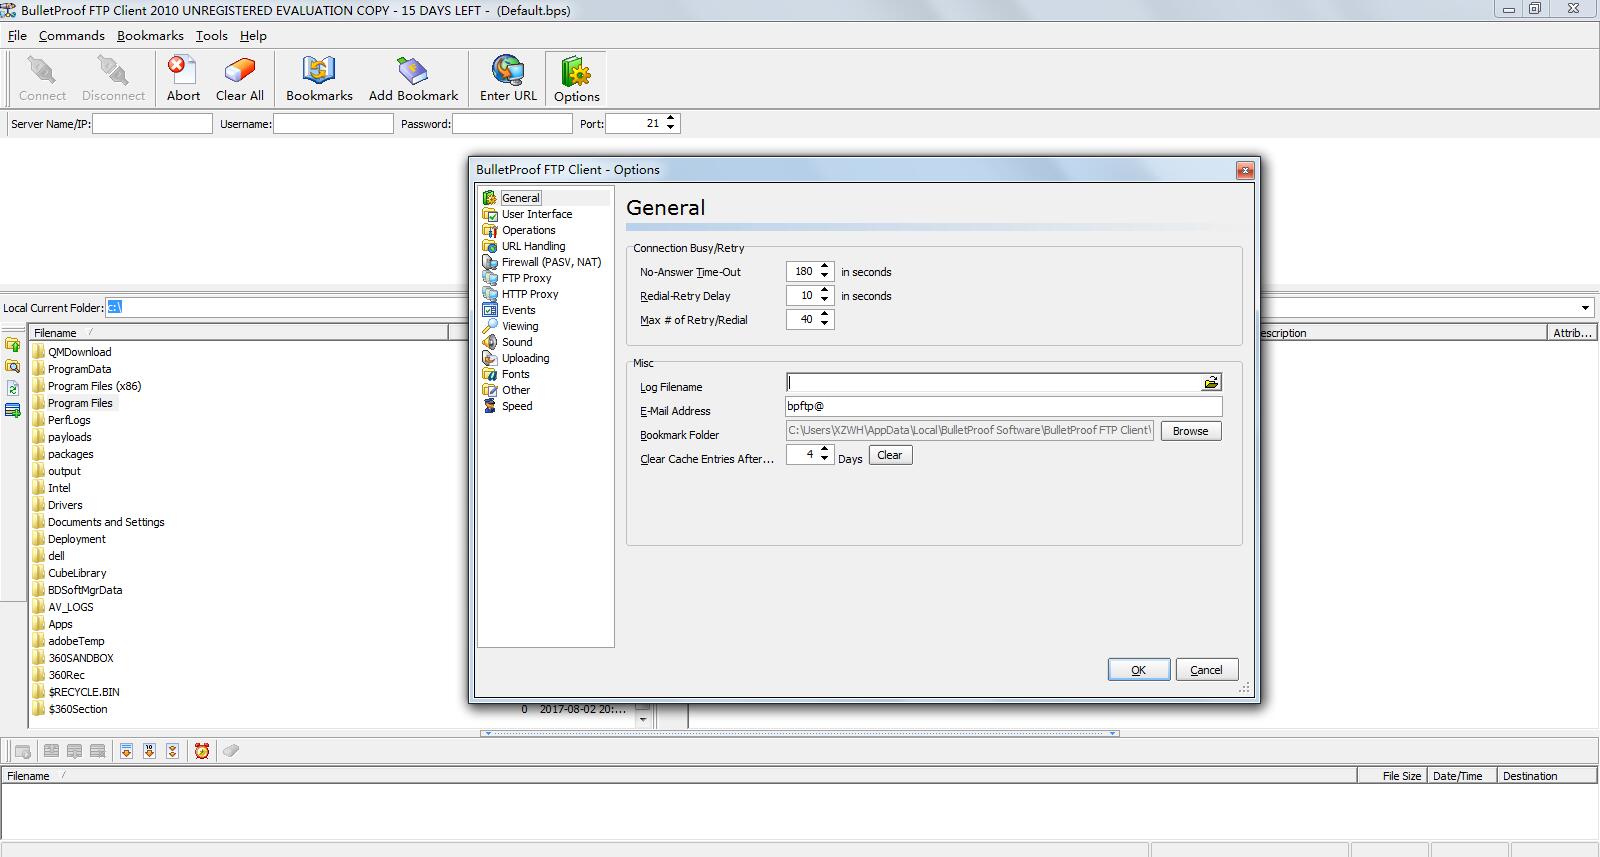This screenshot has height=857, width=1600.
Task: Decrease the Max # of Retry/Redial value
Action: point(825,324)
